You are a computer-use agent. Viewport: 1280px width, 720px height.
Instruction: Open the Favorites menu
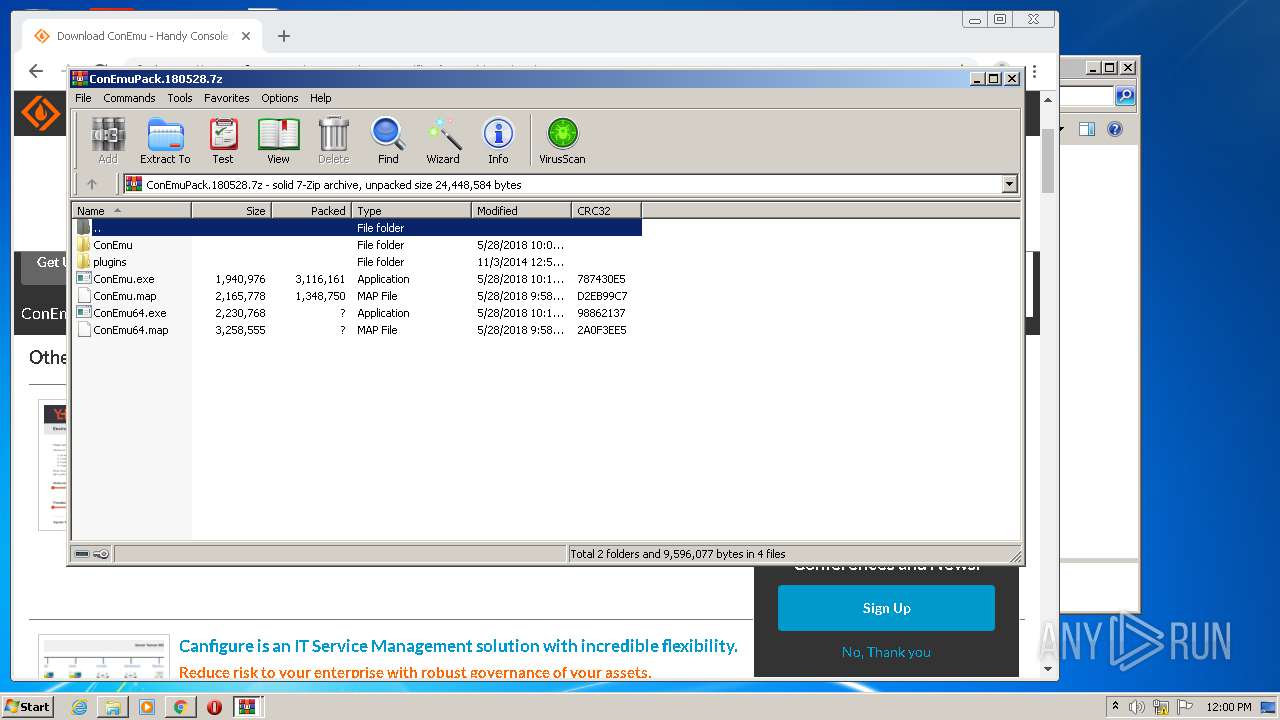click(227, 98)
